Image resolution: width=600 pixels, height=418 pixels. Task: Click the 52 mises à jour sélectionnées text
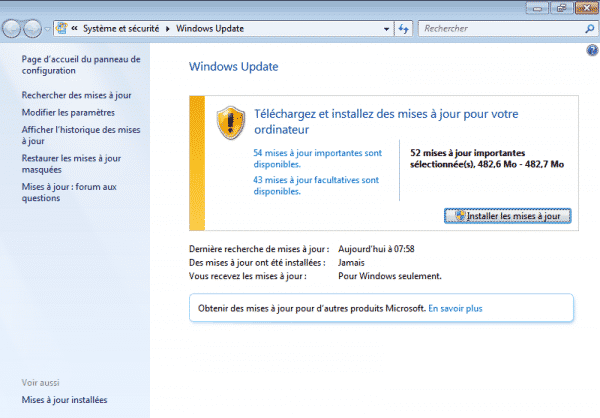point(487,158)
